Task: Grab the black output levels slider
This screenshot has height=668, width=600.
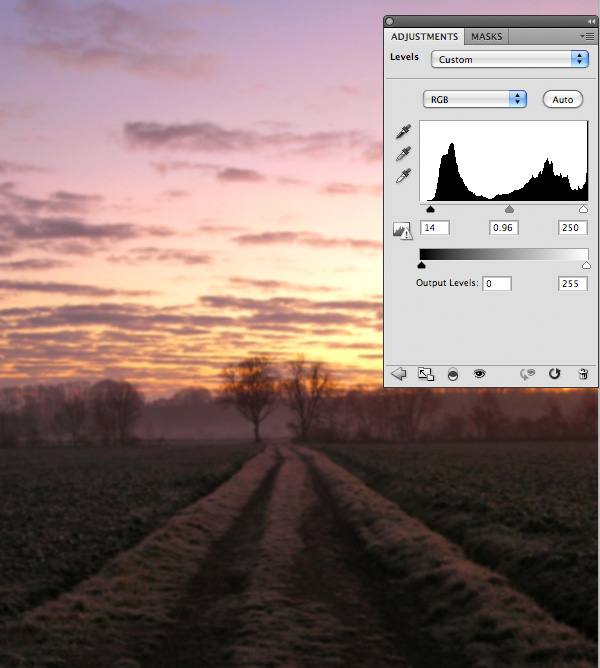Action: [421, 265]
